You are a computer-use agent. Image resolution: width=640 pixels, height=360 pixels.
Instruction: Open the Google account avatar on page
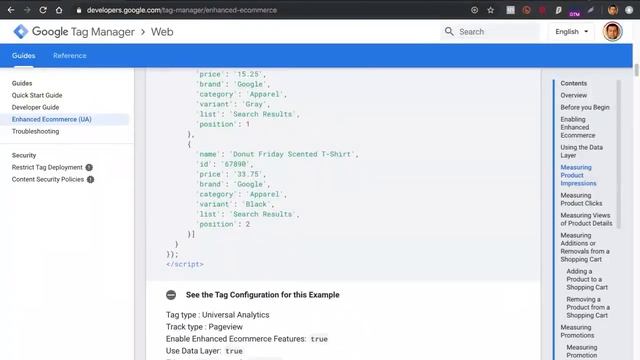612,31
